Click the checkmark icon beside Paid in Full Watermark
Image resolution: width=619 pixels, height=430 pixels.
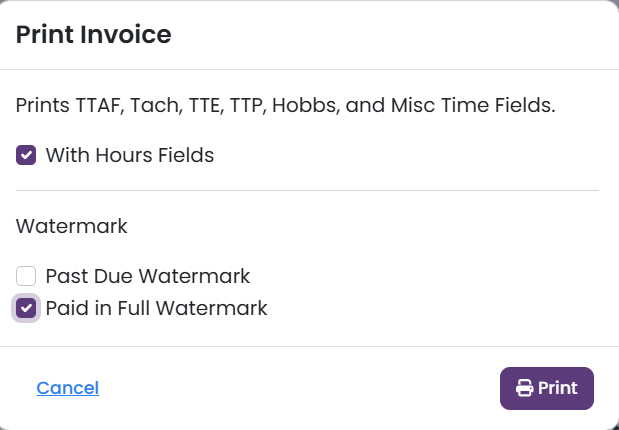click(x=26, y=308)
